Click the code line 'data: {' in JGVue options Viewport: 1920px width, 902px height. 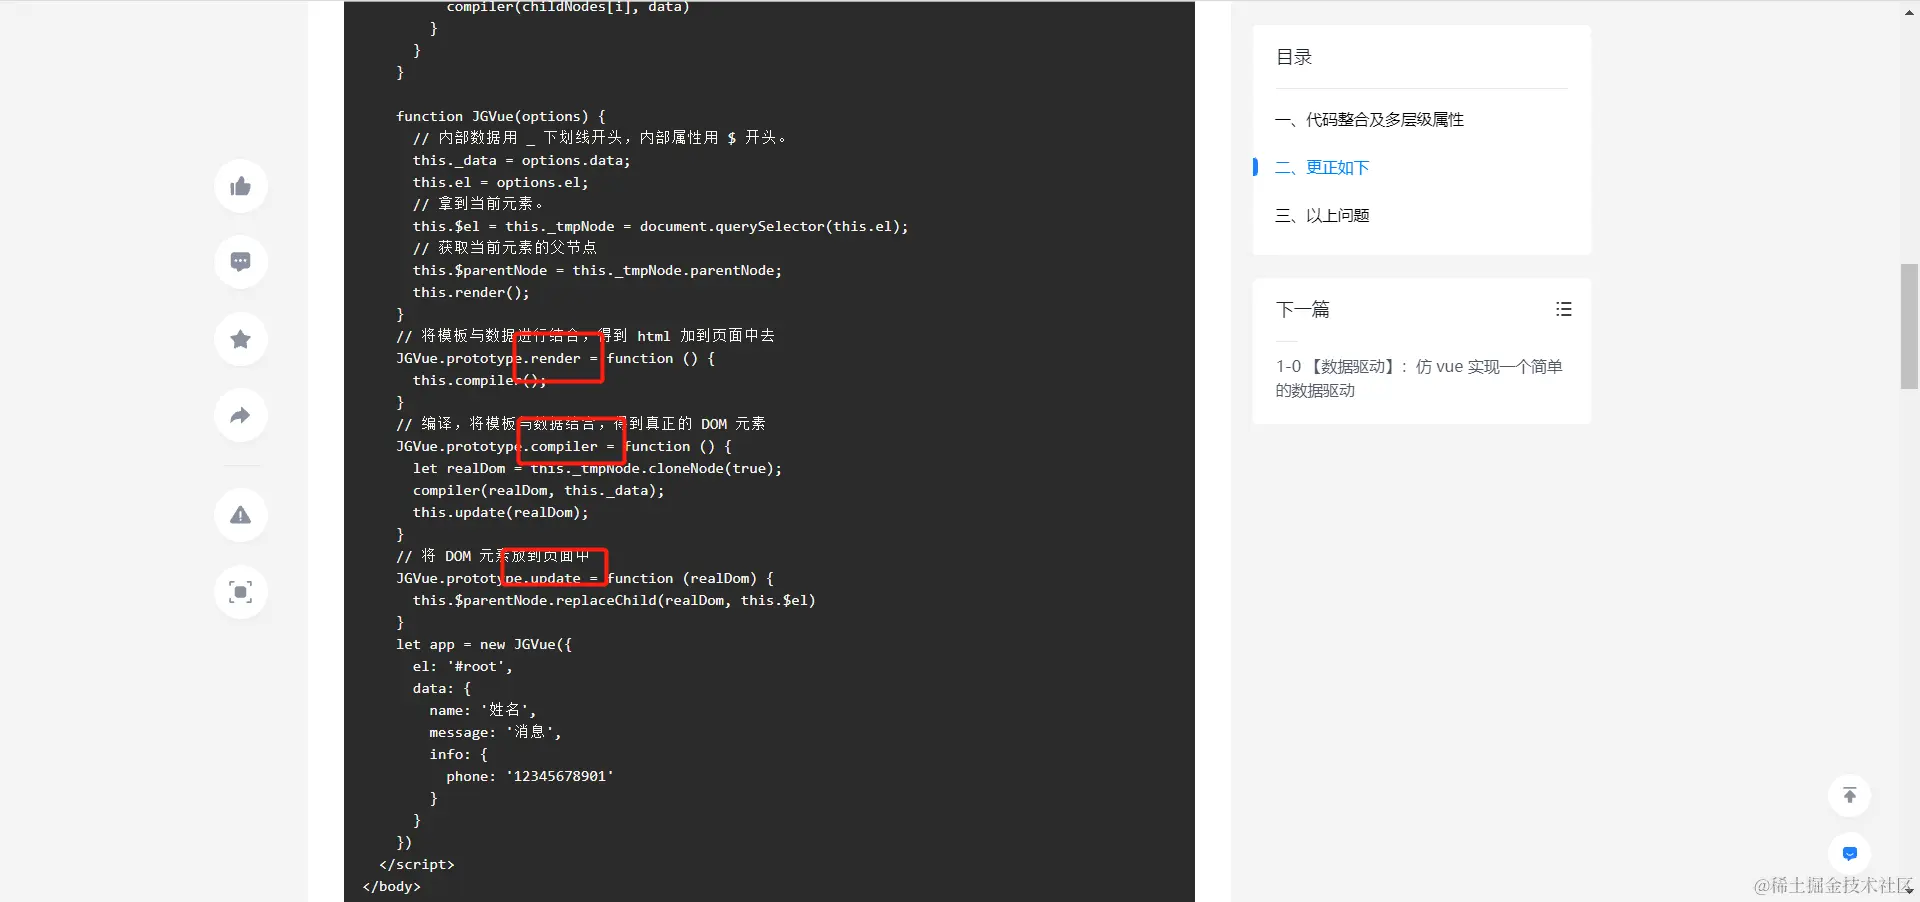(442, 688)
